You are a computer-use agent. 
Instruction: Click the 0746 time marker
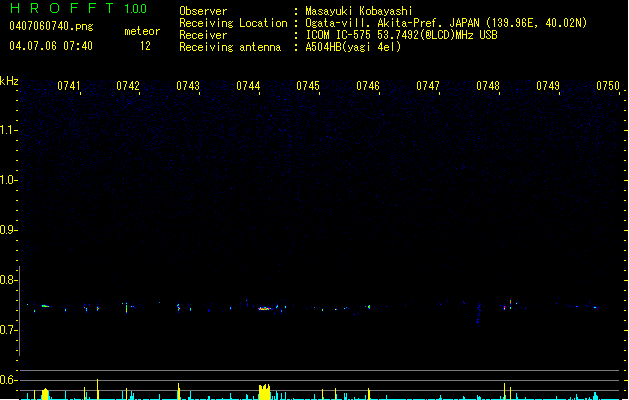pos(368,86)
